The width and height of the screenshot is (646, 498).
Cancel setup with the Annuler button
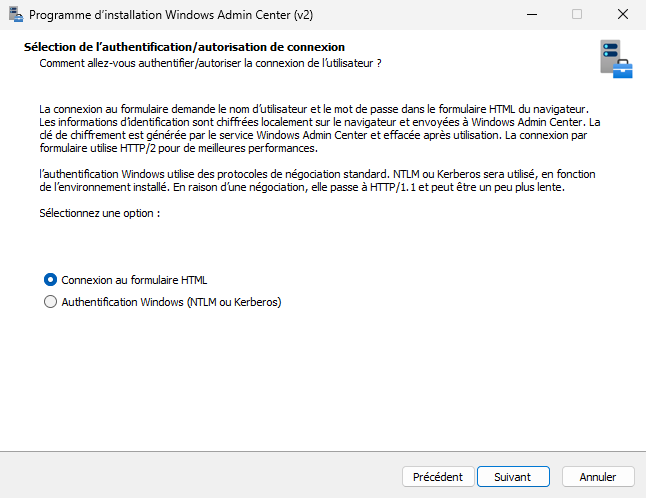coord(598,477)
